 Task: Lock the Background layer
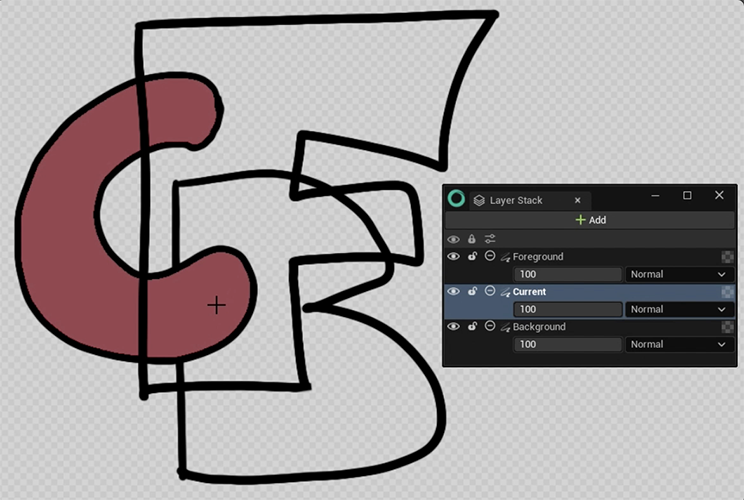coord(472,327)
